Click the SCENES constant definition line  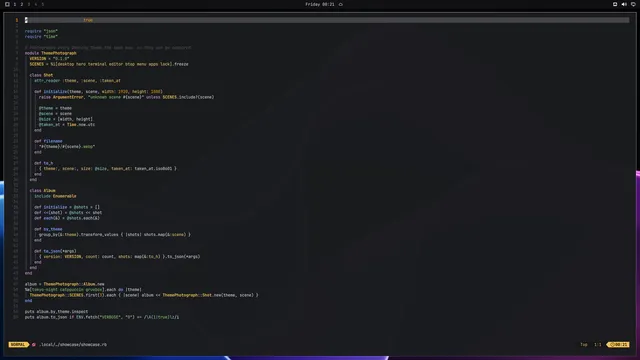coord(109,64)
